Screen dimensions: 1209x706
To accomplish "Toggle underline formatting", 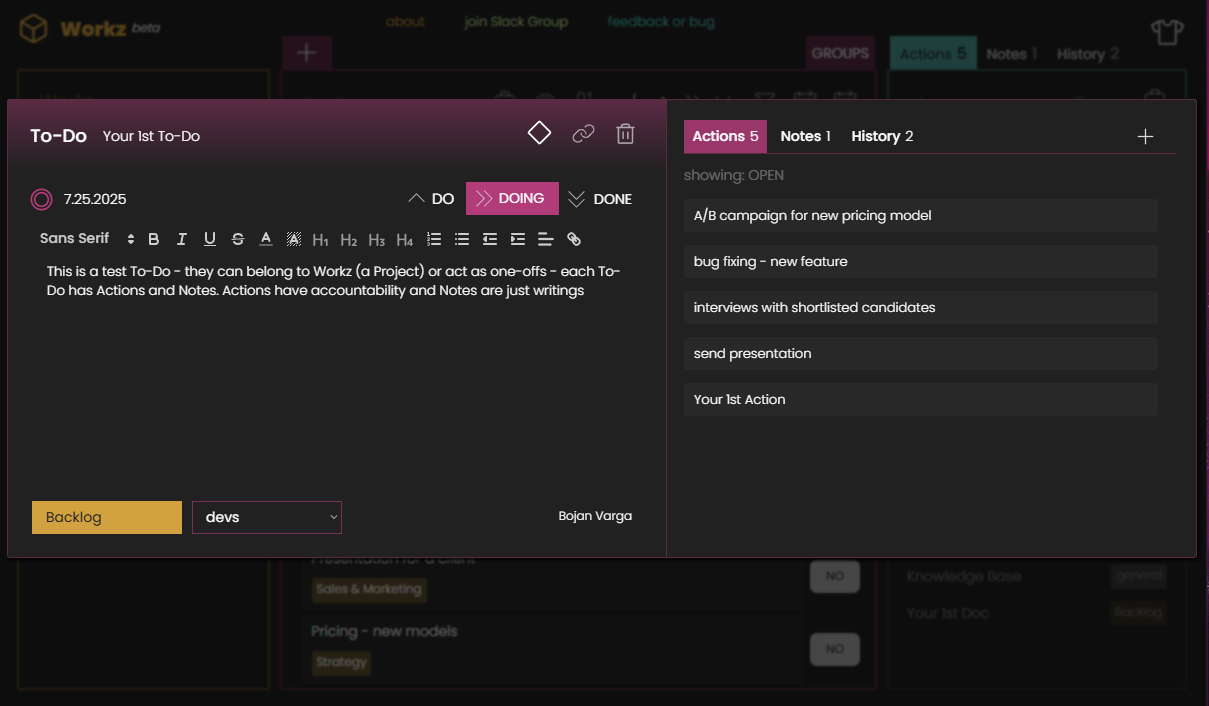I will tap(210, 238).
